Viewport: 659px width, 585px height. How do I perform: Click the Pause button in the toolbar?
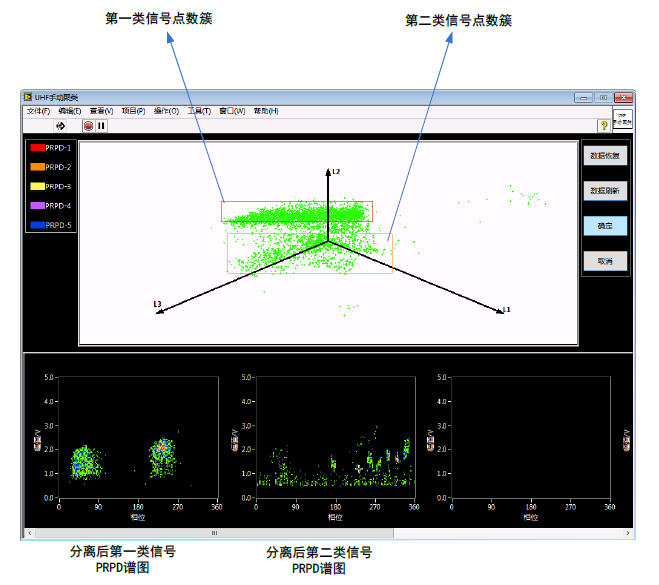(102, 126)
